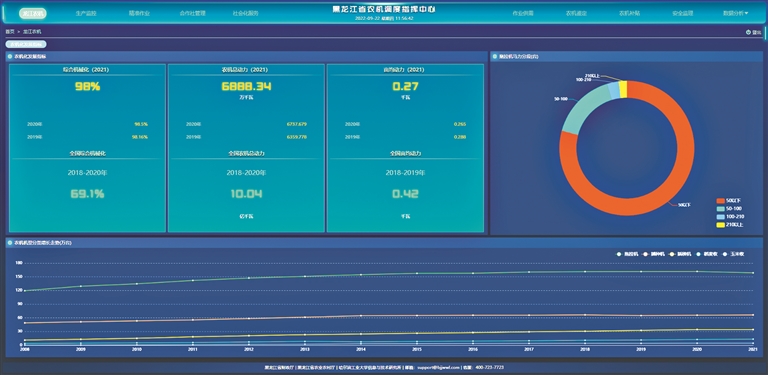
Task: Toggle the cyan-marker line chart legend
Action: point(707,254)
